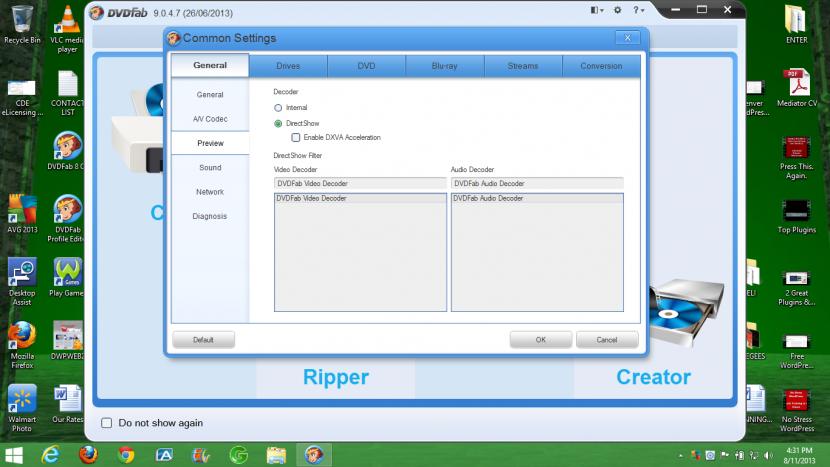Image resolution: width=830 pixels, height=467 pixels.
Task: Open the A/V Codec settings section
Action: [210, 119]
